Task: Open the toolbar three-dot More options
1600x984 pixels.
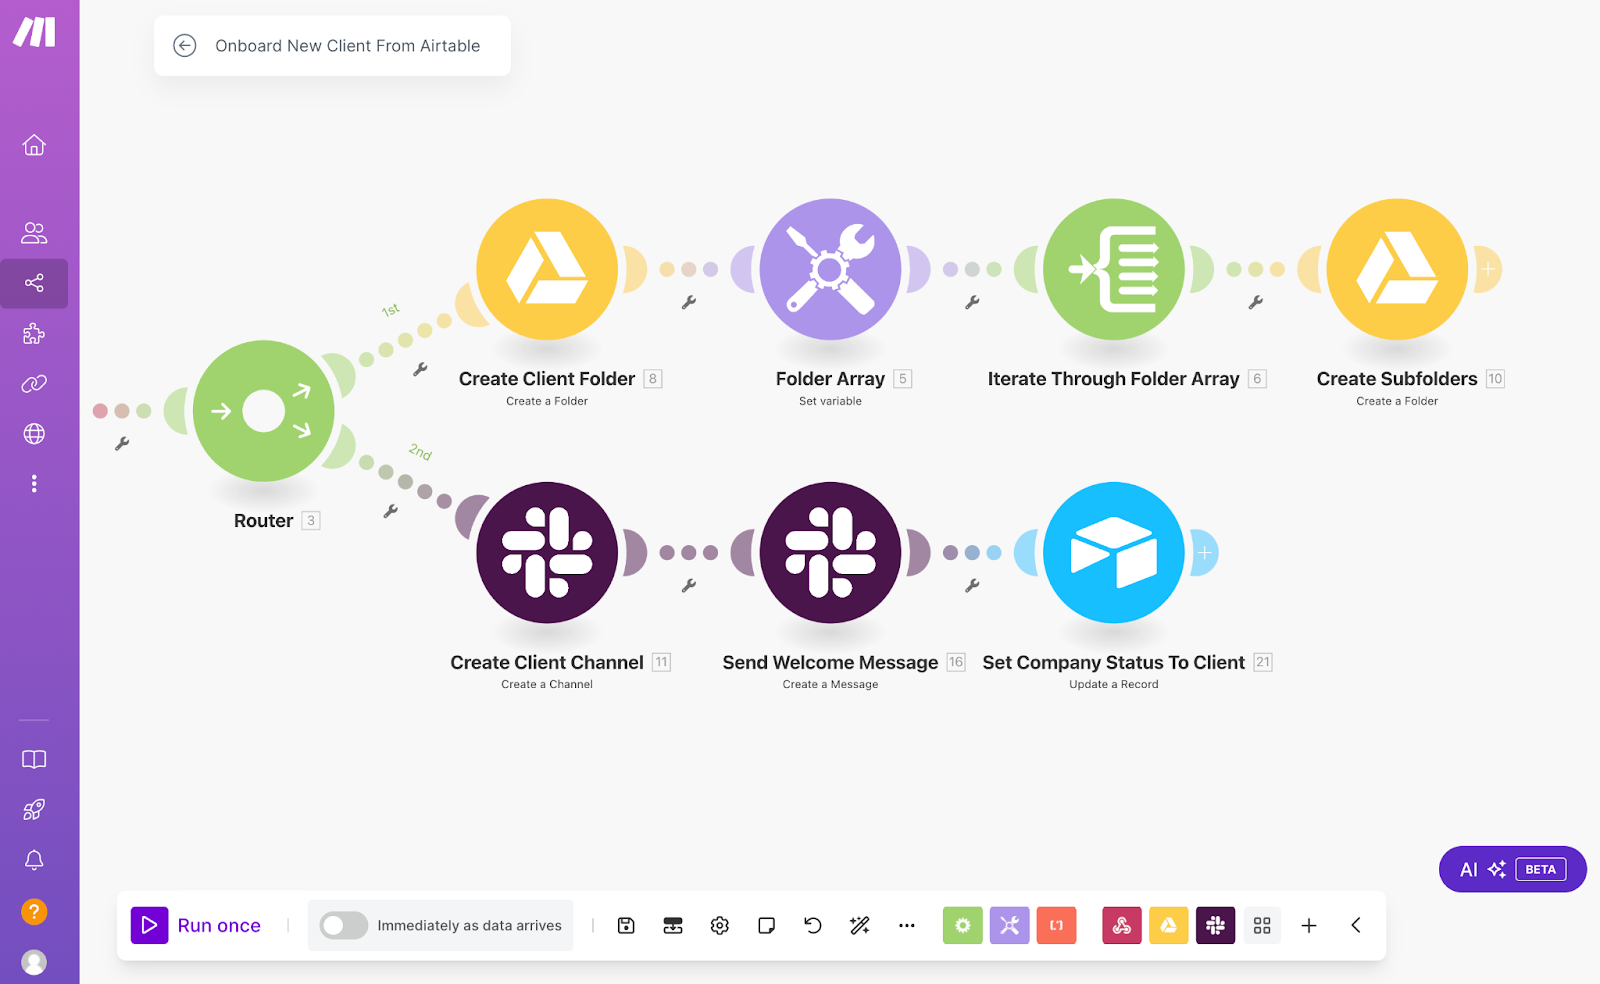Action: pos(907,926)
